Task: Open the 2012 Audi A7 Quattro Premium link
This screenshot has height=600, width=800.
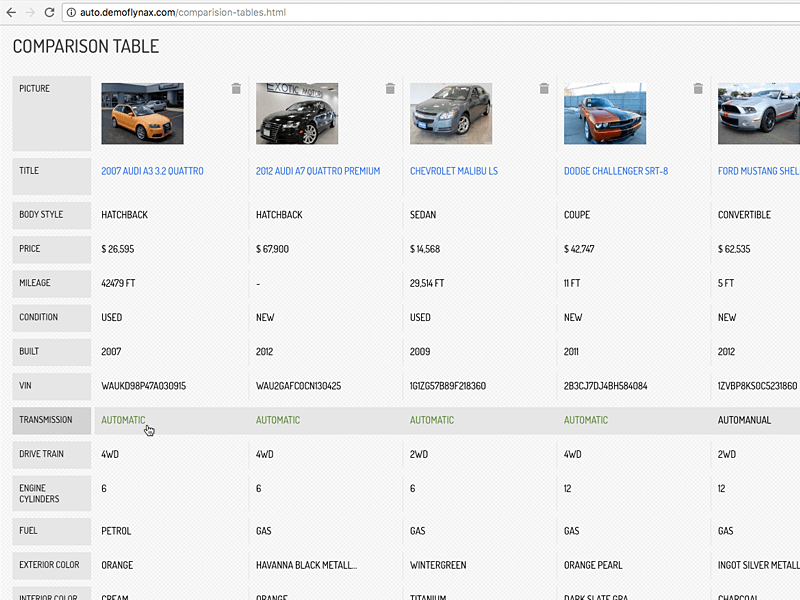Action: coord(318,171)
